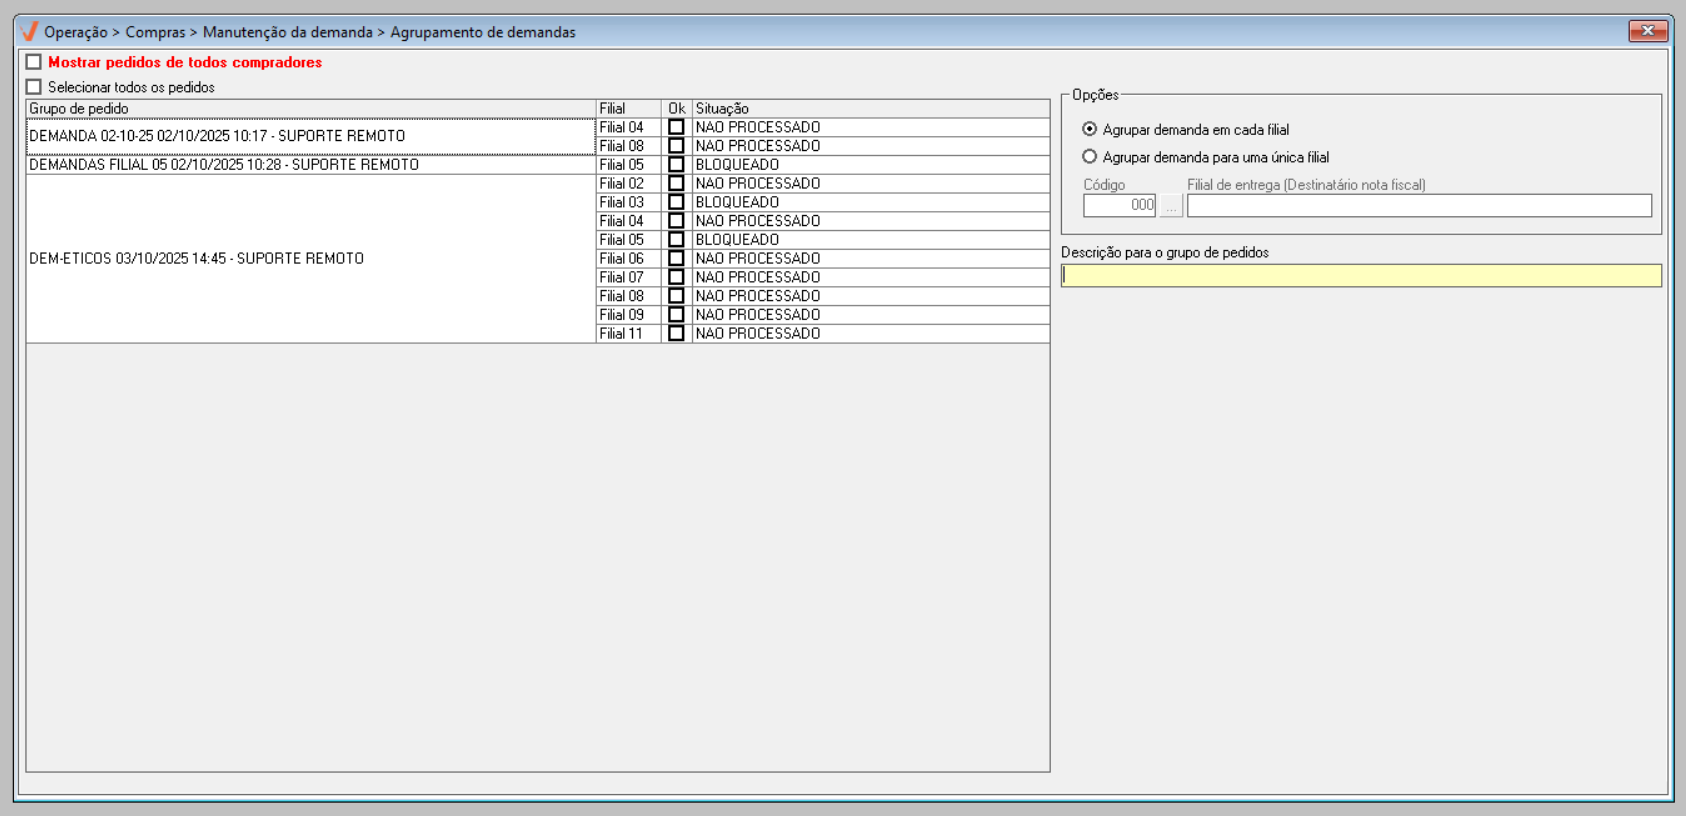The width and height of the screenshot is (1686, 816).
Task: Mark Ok checkbox for Filial 03
Action: pyautogui.click(x=676, y=202)
